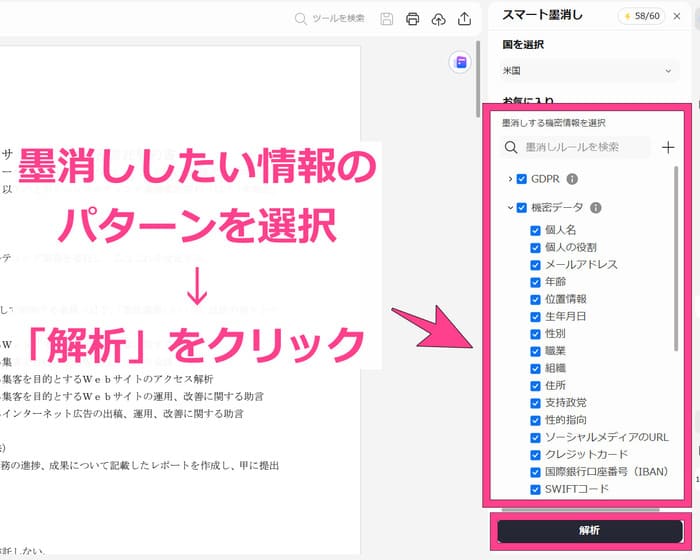Toggle the GDPR checkbox

pos(521,179)
